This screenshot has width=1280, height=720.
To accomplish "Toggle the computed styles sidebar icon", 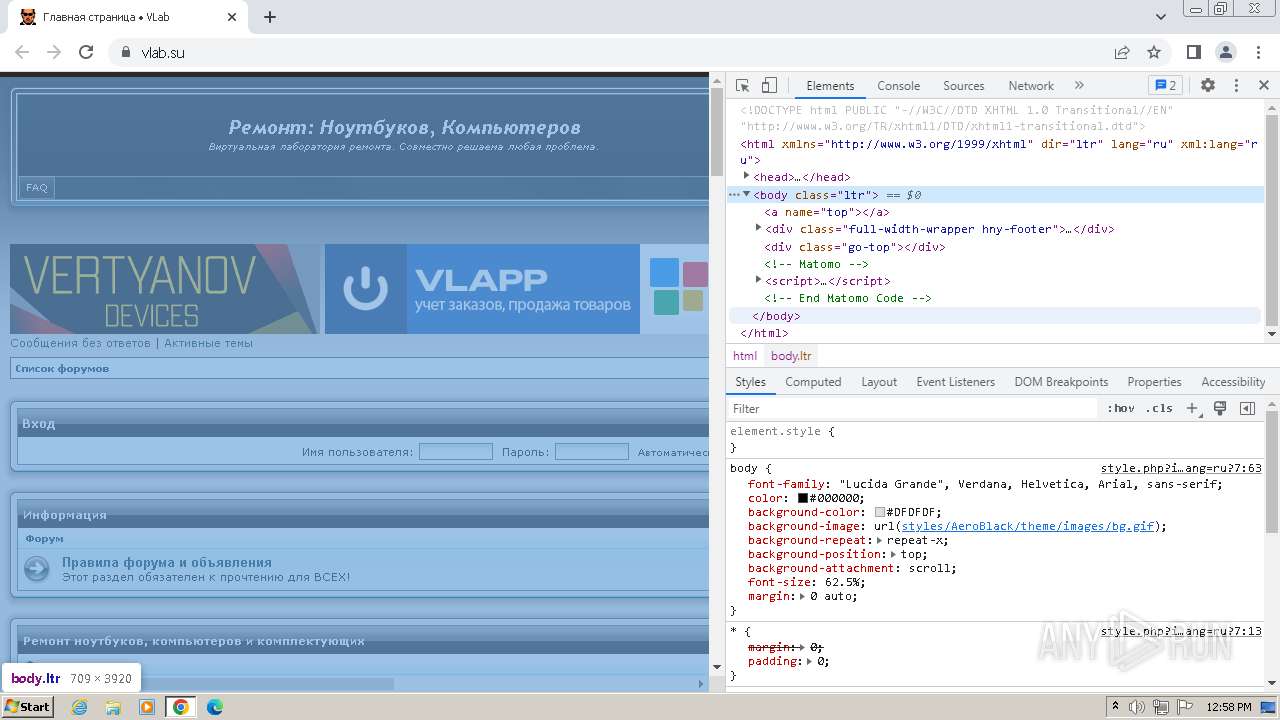I will click(1247, 409).
